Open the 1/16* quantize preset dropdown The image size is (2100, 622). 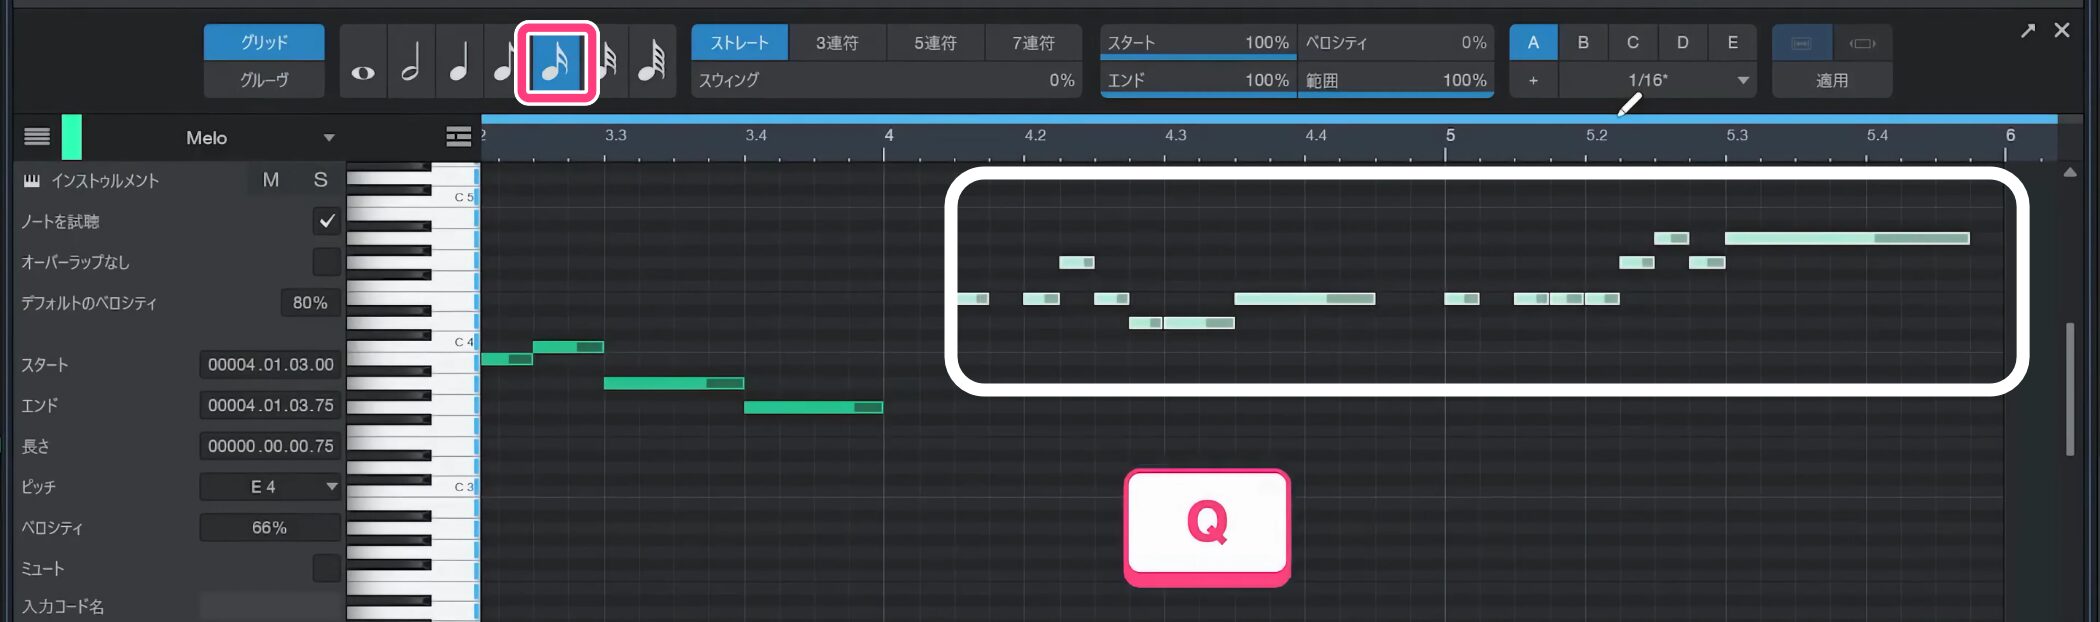click(x=1742, y=80)
